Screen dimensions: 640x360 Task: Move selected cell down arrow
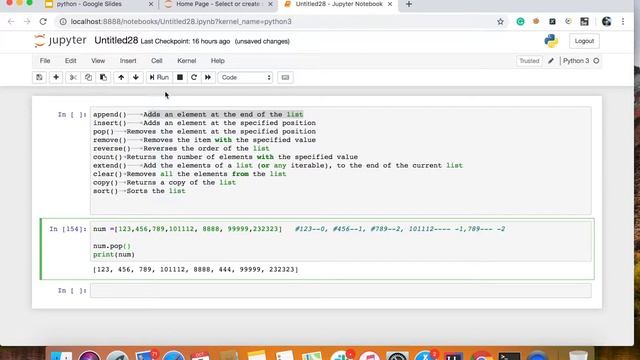click(136, 77)
